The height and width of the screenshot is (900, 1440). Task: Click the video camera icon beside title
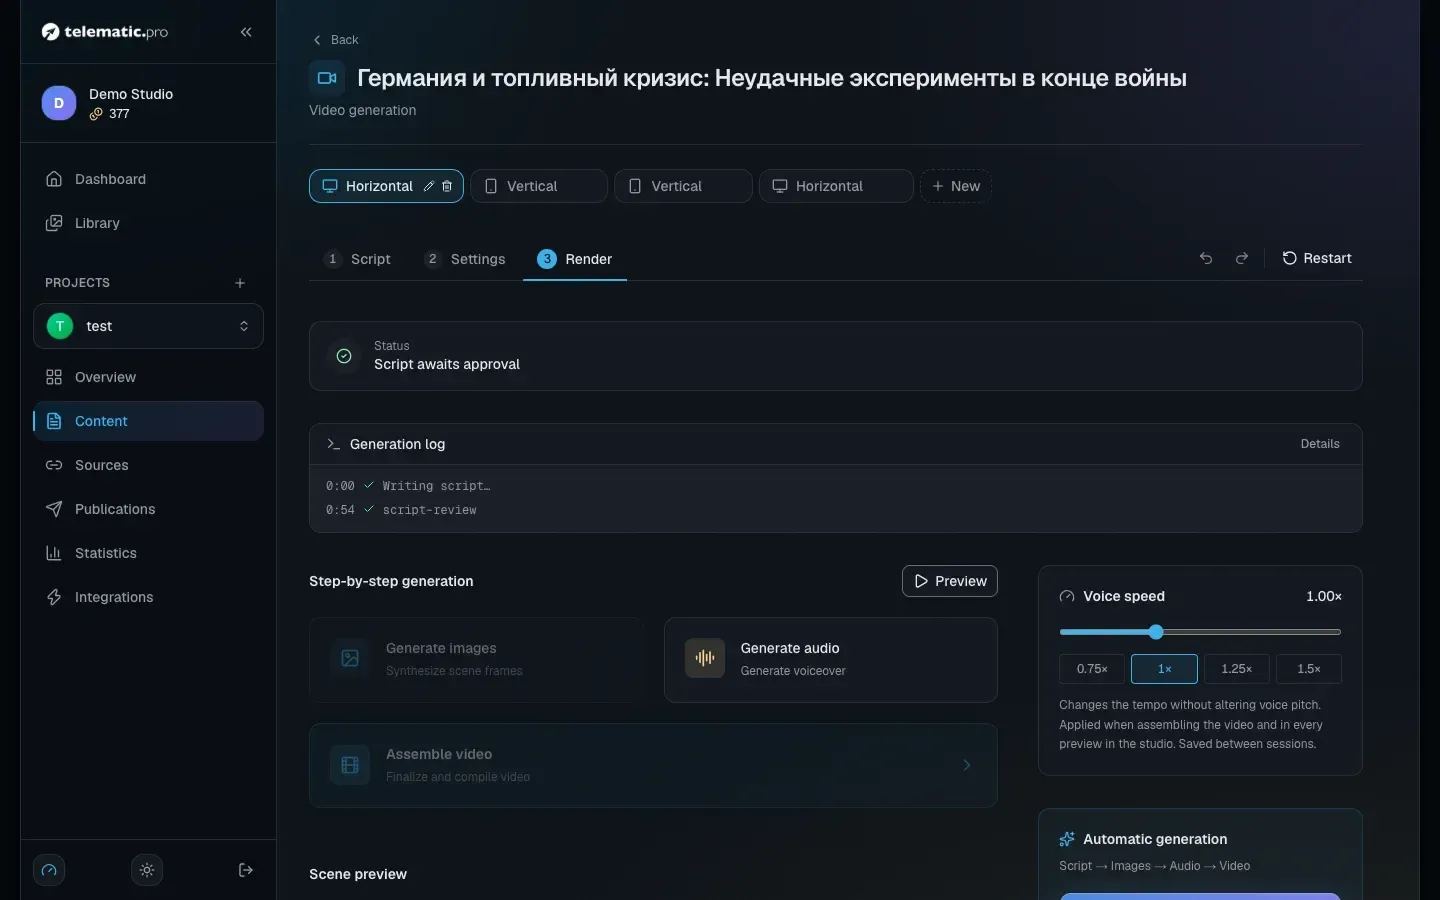coord(327,78)
